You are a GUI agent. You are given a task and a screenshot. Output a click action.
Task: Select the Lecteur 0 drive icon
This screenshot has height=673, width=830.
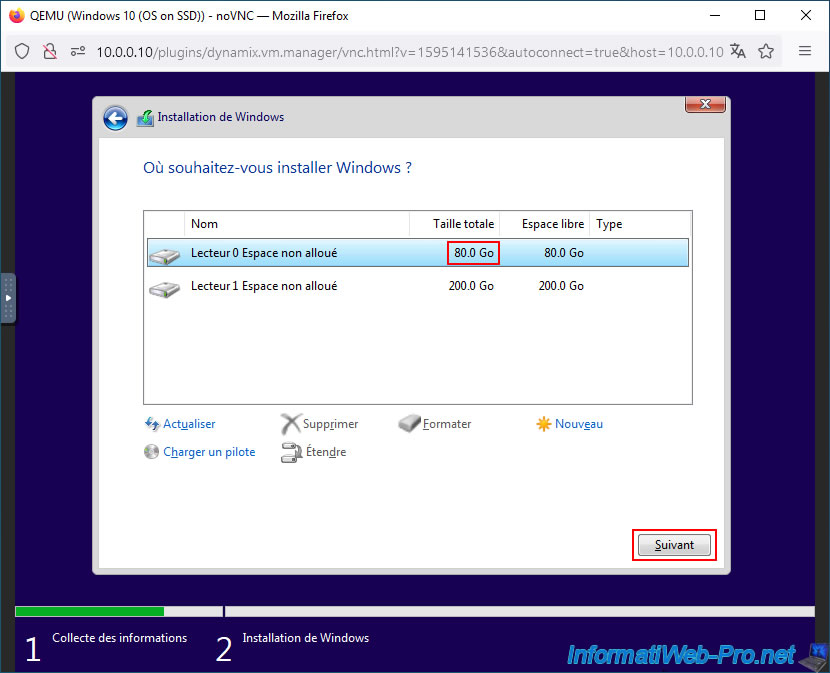[x=165, y=256]
